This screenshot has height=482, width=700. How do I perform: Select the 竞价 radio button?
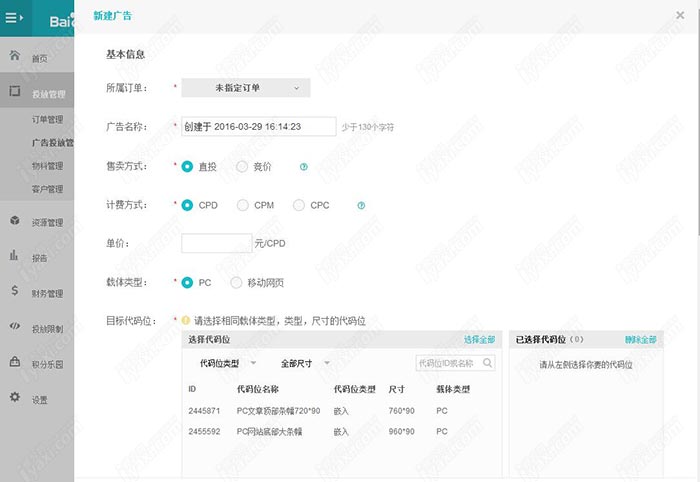click(x=242, y=167)
